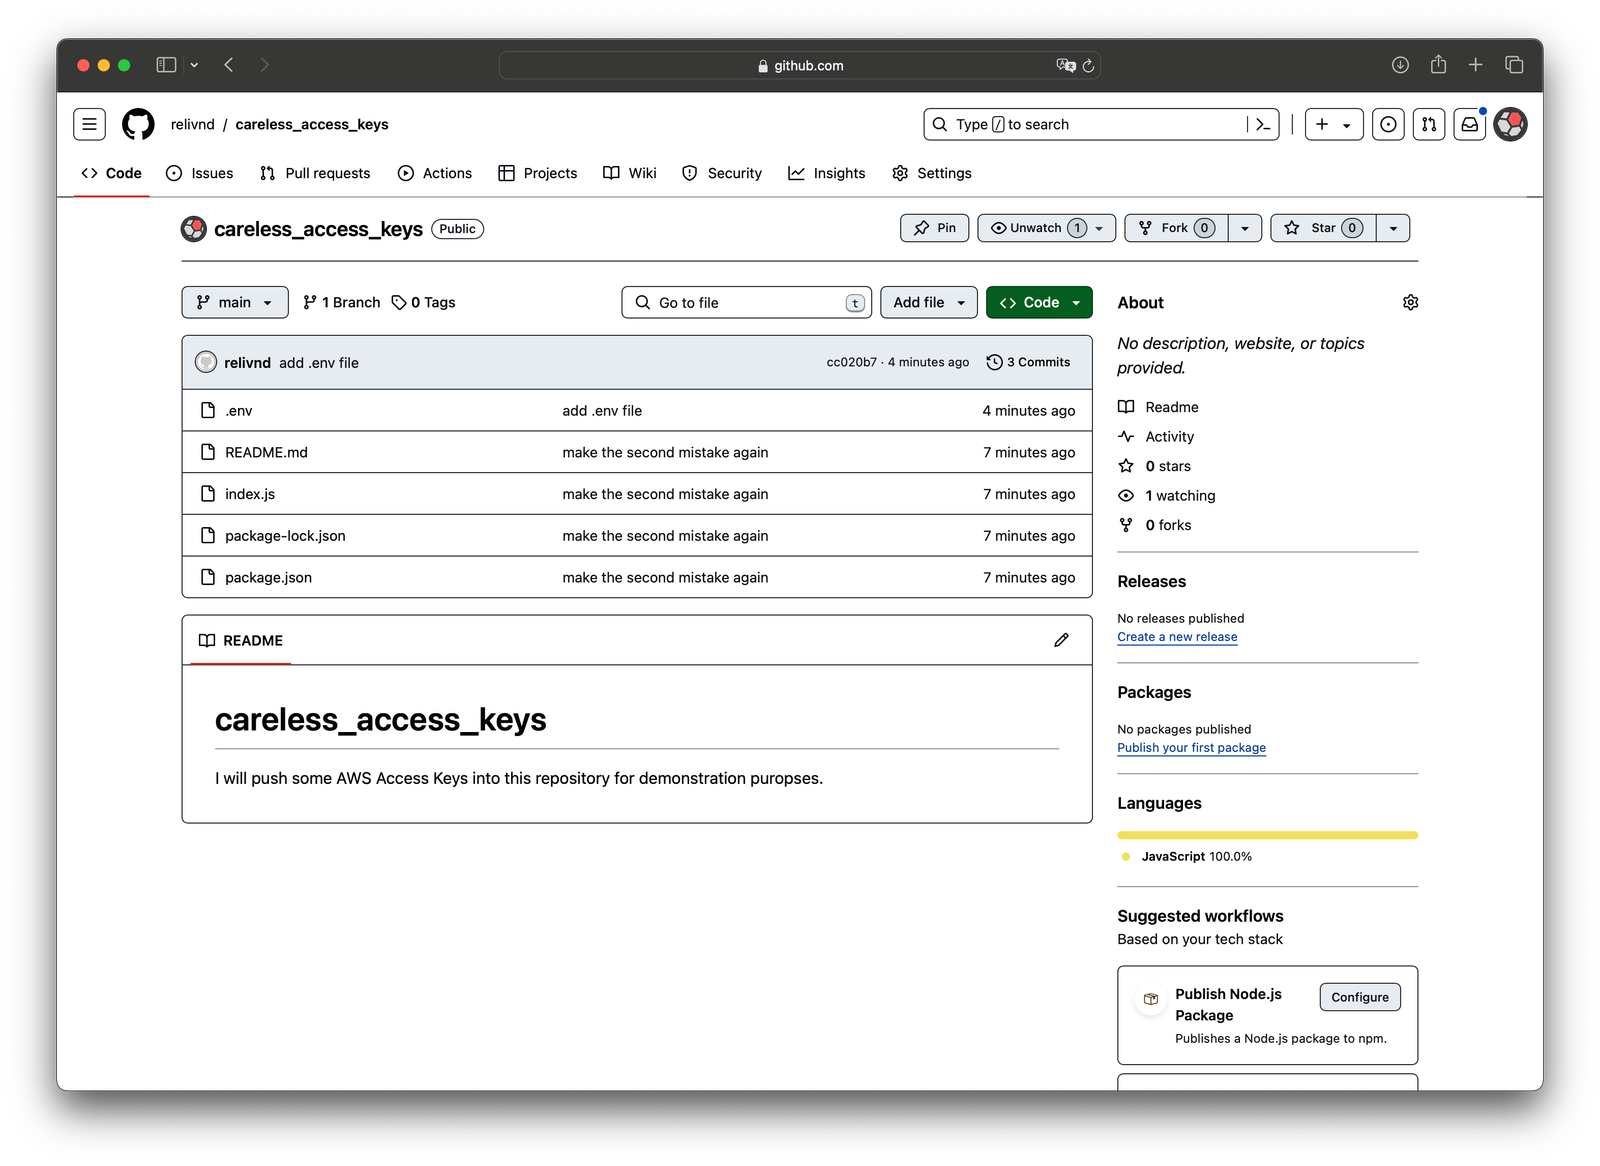Click the Safari share icon
This screenshot has width=1600, height=1166.
pos(1438,65)
